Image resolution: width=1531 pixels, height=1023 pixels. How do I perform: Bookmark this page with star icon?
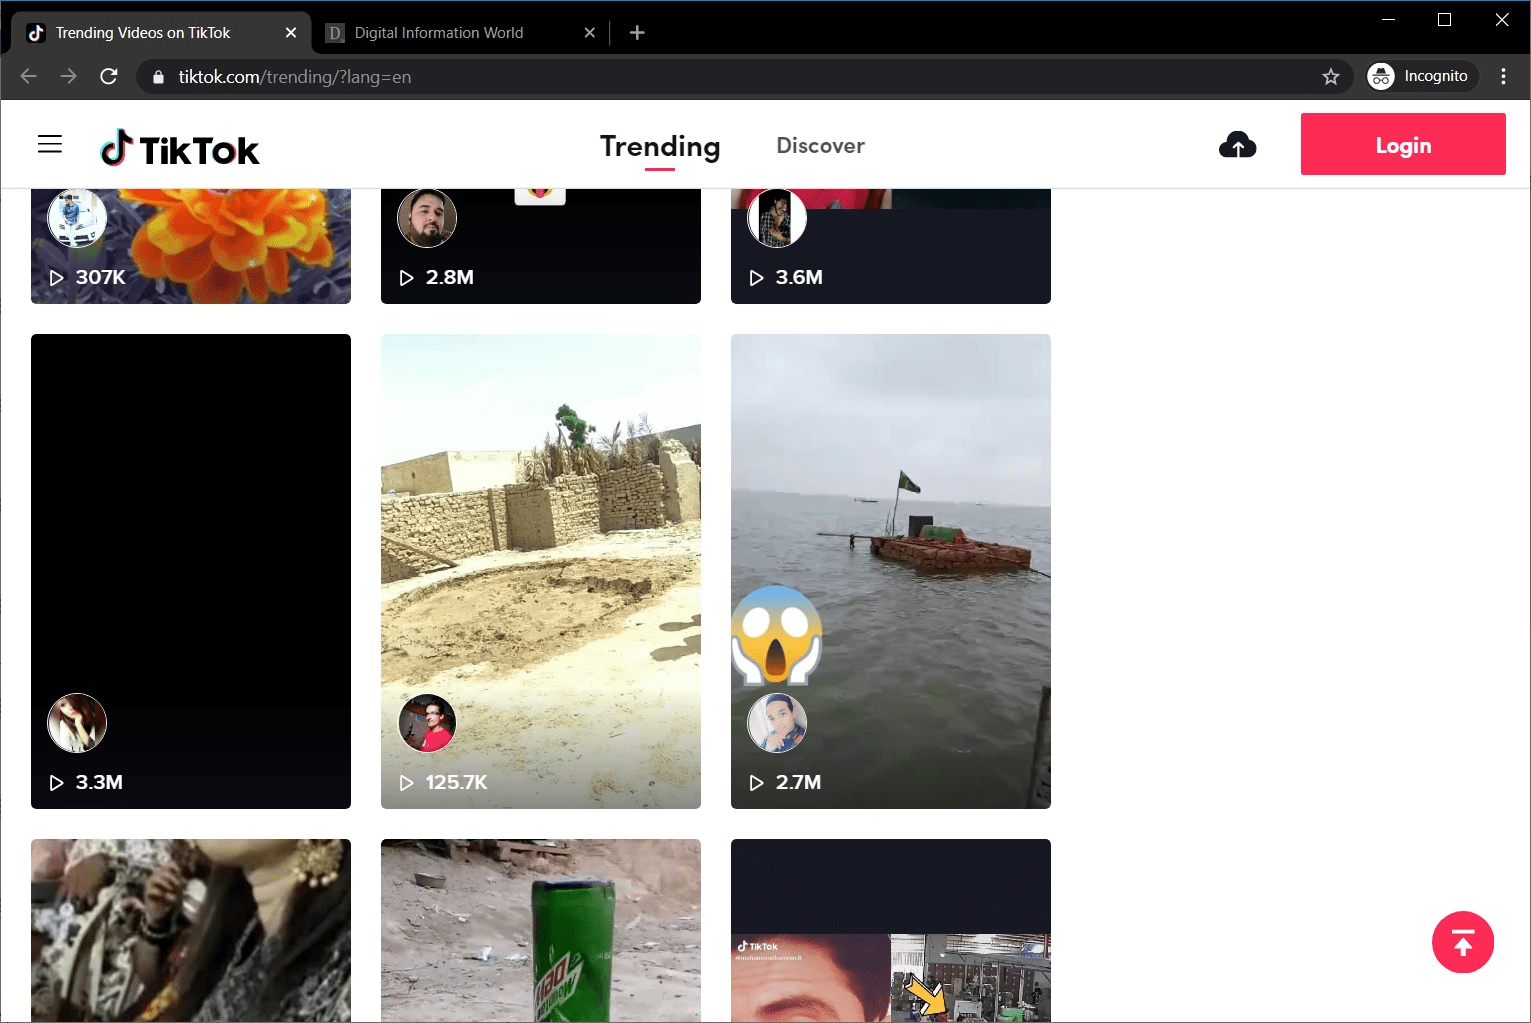click(1330, 77)
